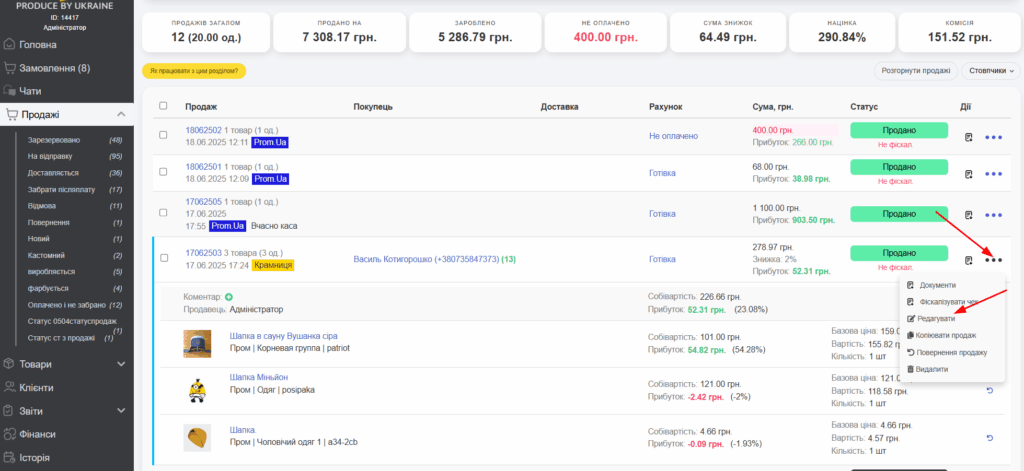This screenshot has height=471, width=1024.
Task: Click the people icon beside Клієнти
Action: pyautogui.click(x=9, y=387)
